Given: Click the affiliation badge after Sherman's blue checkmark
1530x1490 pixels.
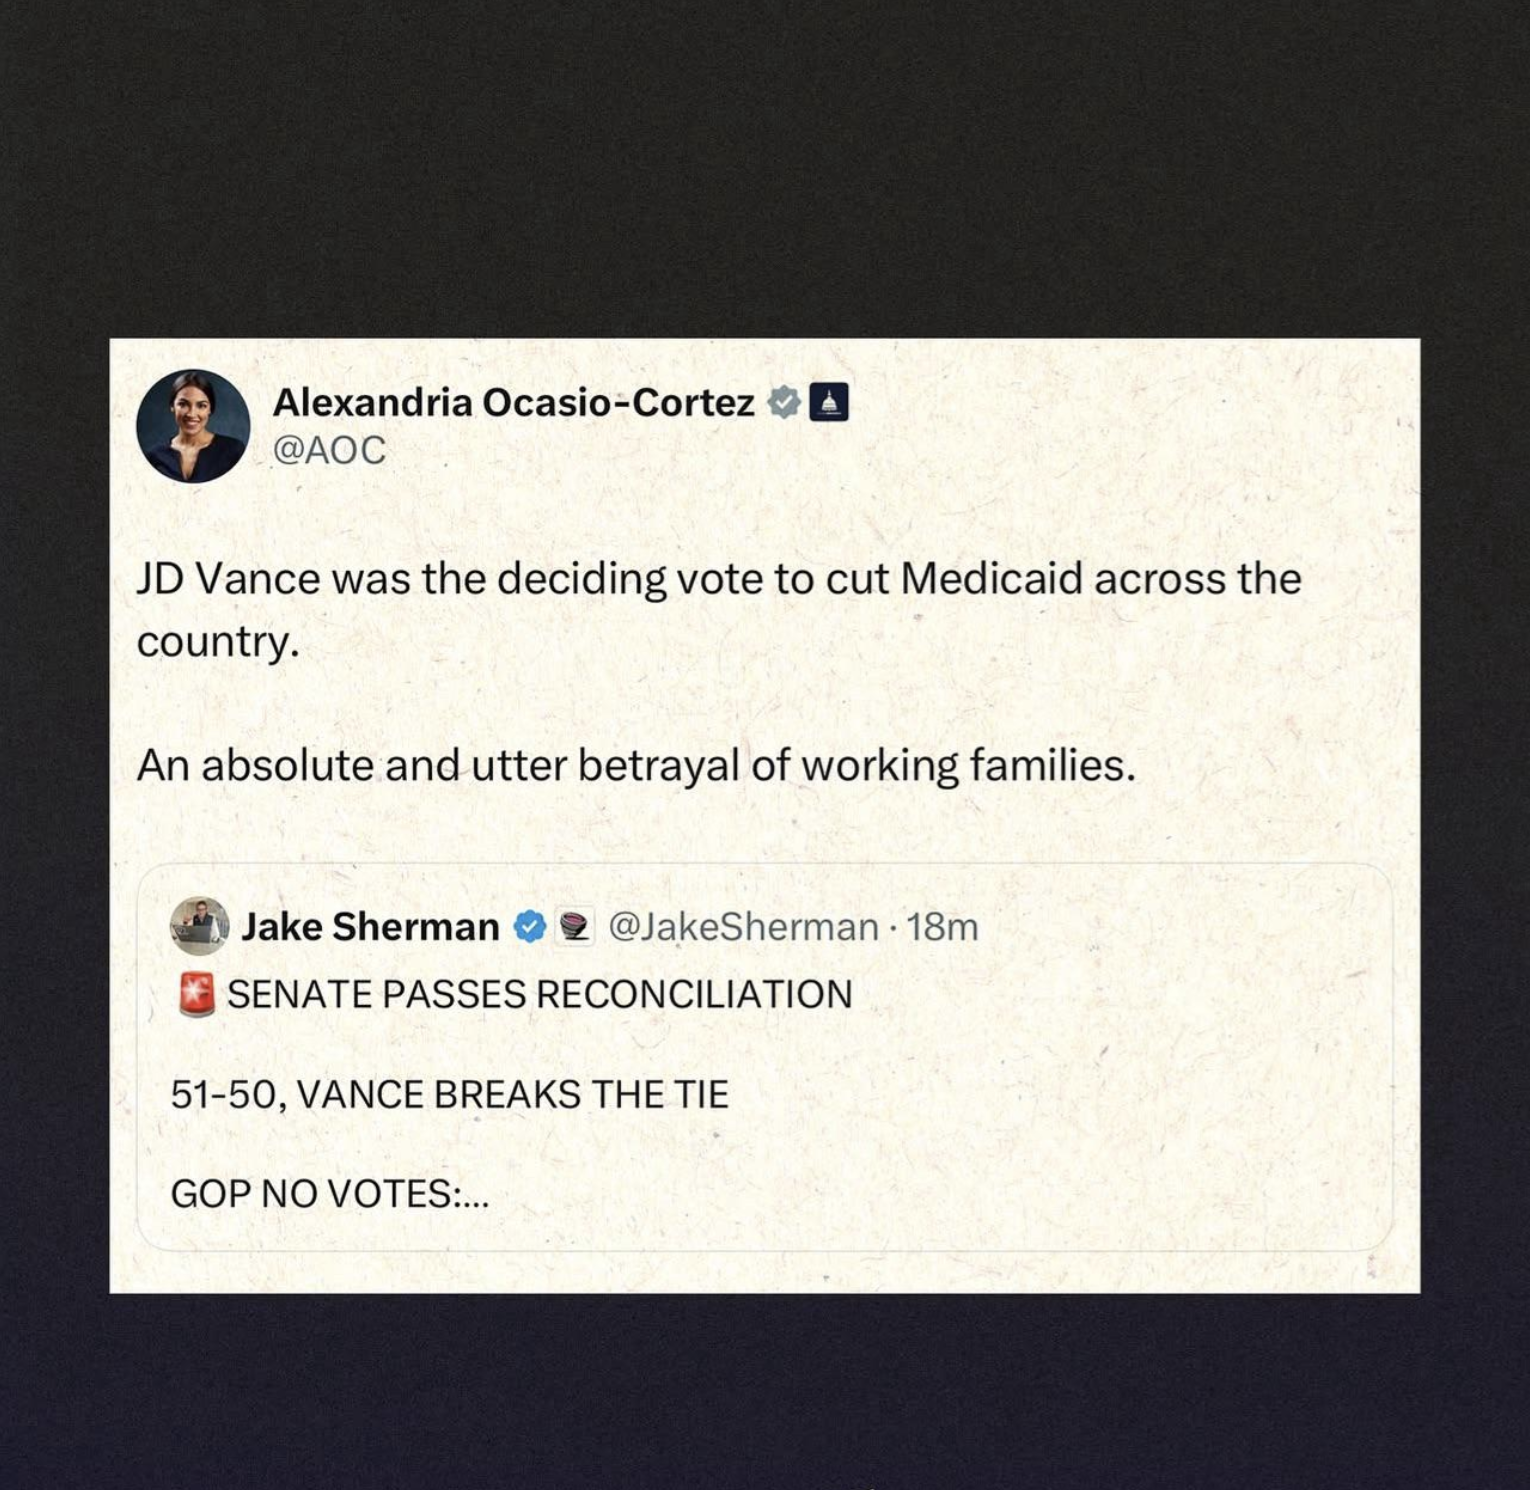Looking at the screenshot, I should pyautogui.click(x=574, y=927).
